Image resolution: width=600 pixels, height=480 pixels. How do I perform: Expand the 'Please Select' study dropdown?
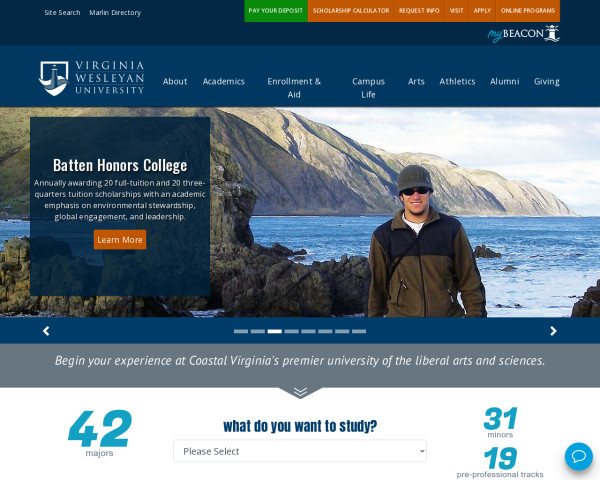pos(300,451)
